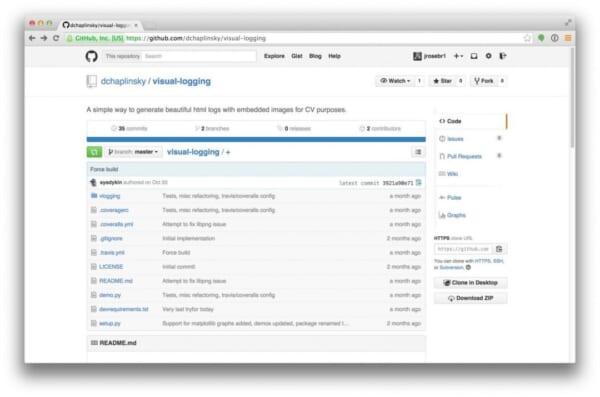Expand the Watch dropdown
Viewport: 600px width, 397px height.
coord(395,81)
